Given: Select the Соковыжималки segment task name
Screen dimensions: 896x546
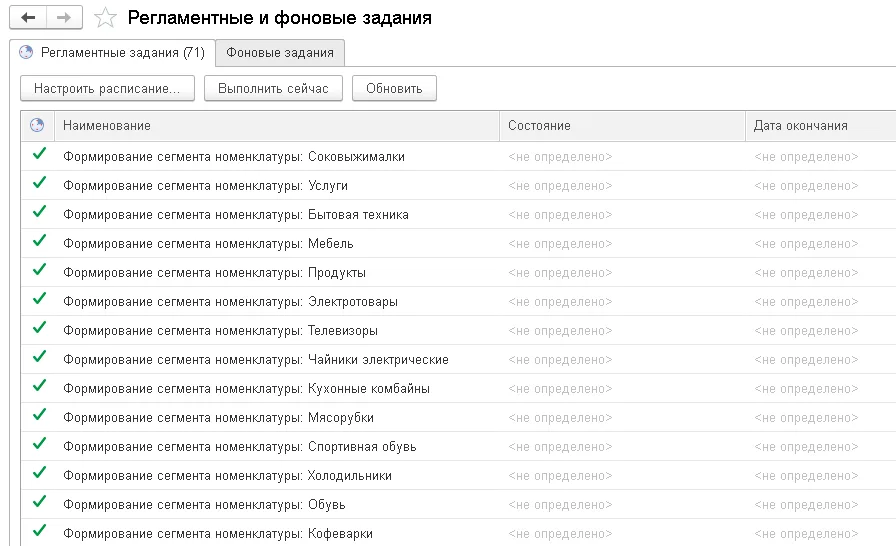Looking at the screenshot, I should tap(234, 156).
